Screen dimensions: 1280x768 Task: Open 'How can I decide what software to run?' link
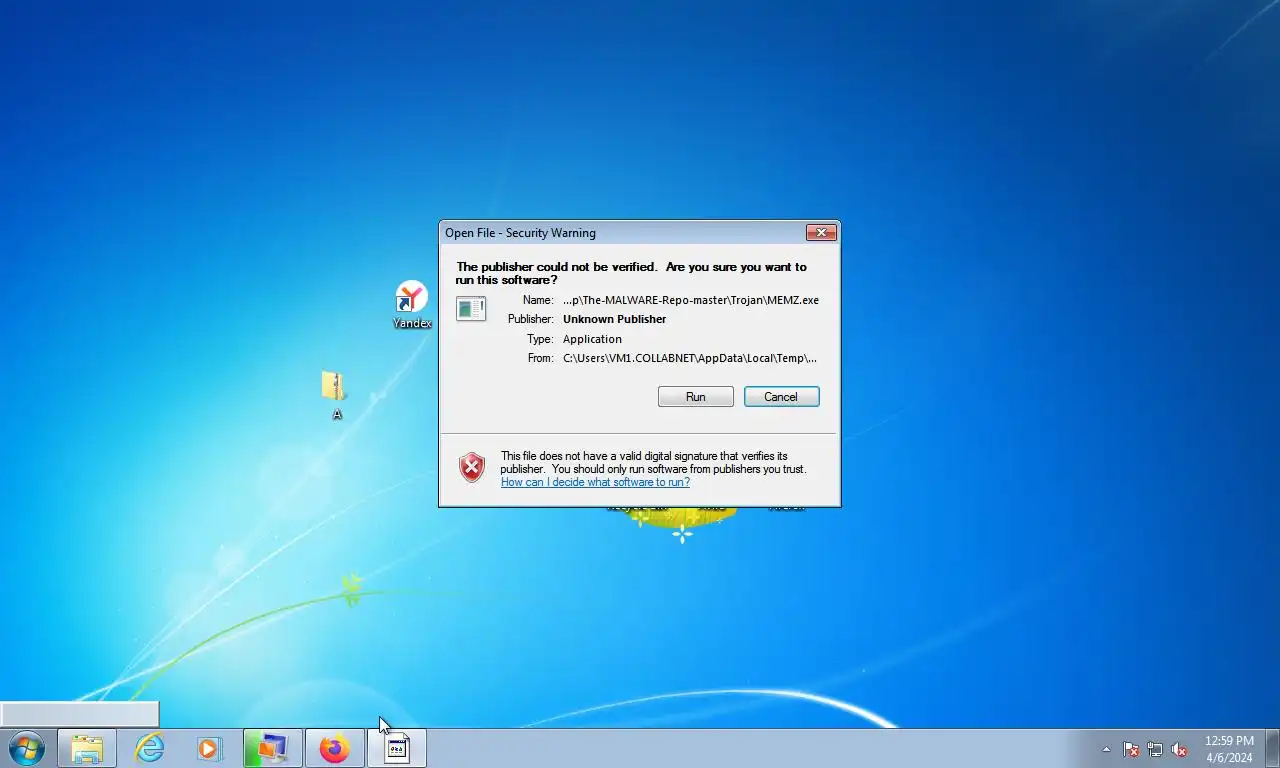[x=595, y=482]
